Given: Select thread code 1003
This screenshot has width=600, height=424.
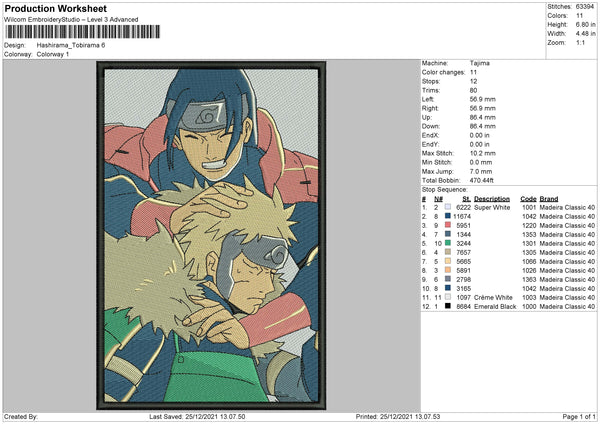Looking at the screenshot, I should [529, 297].
